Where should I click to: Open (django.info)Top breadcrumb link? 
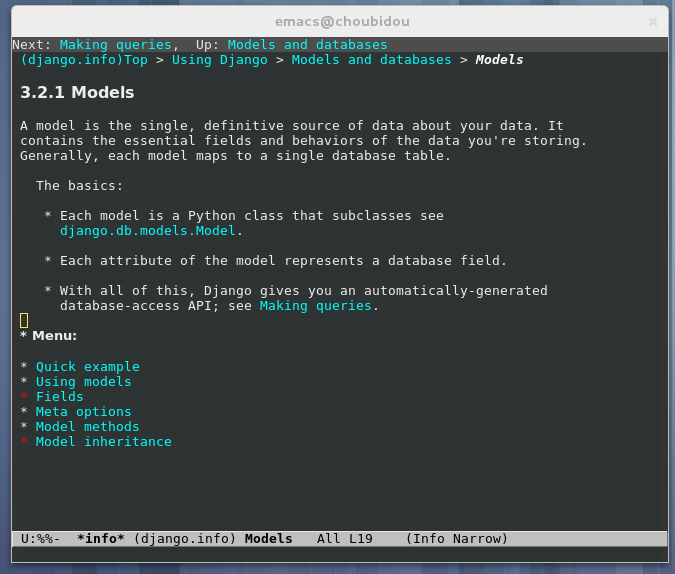point(84,60)
